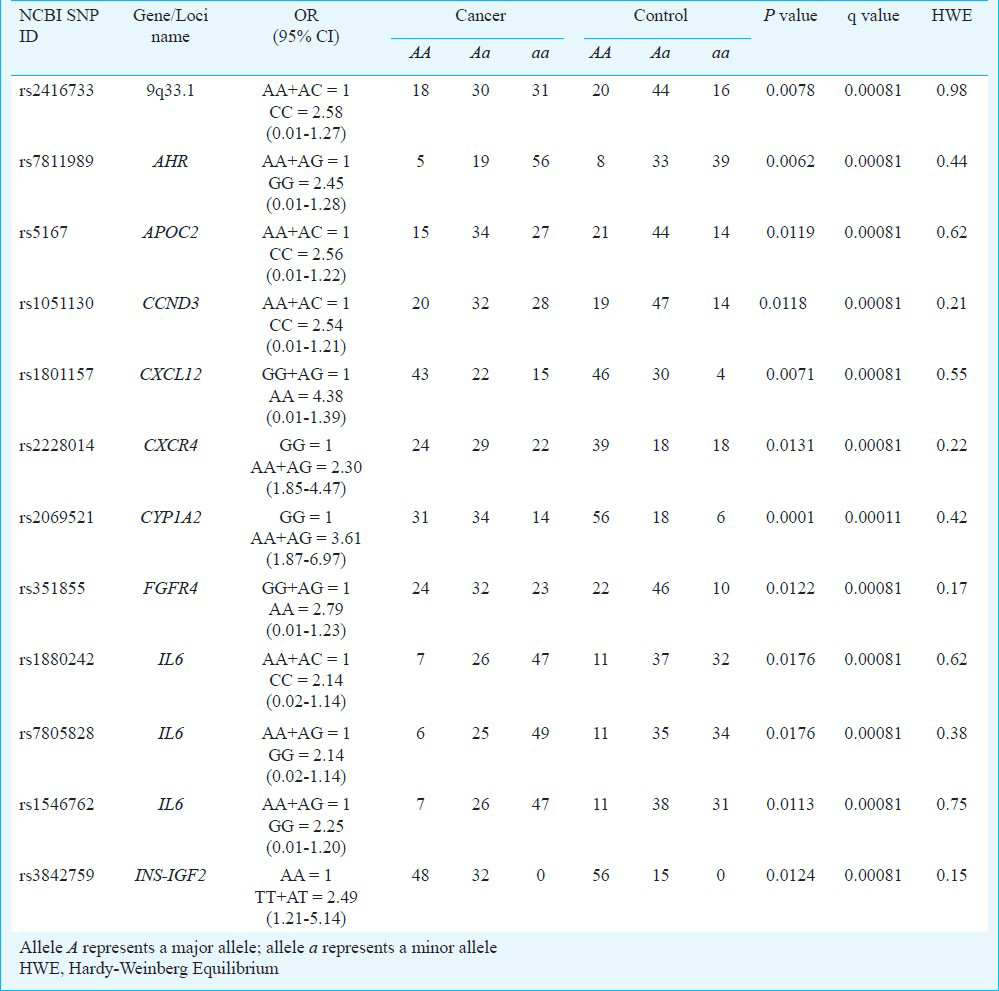Click the INS-IGF2 gene name

[170, 875]
